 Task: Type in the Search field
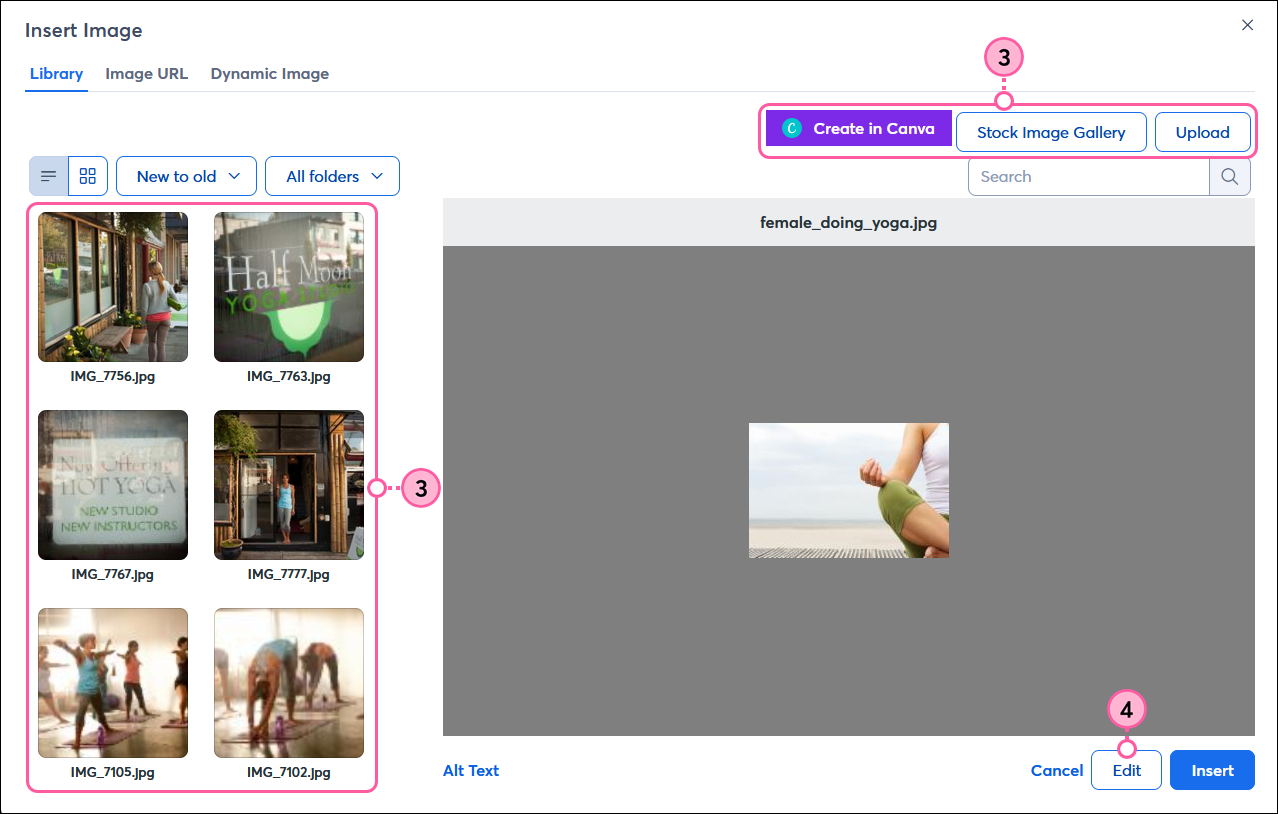[1088, 177]
